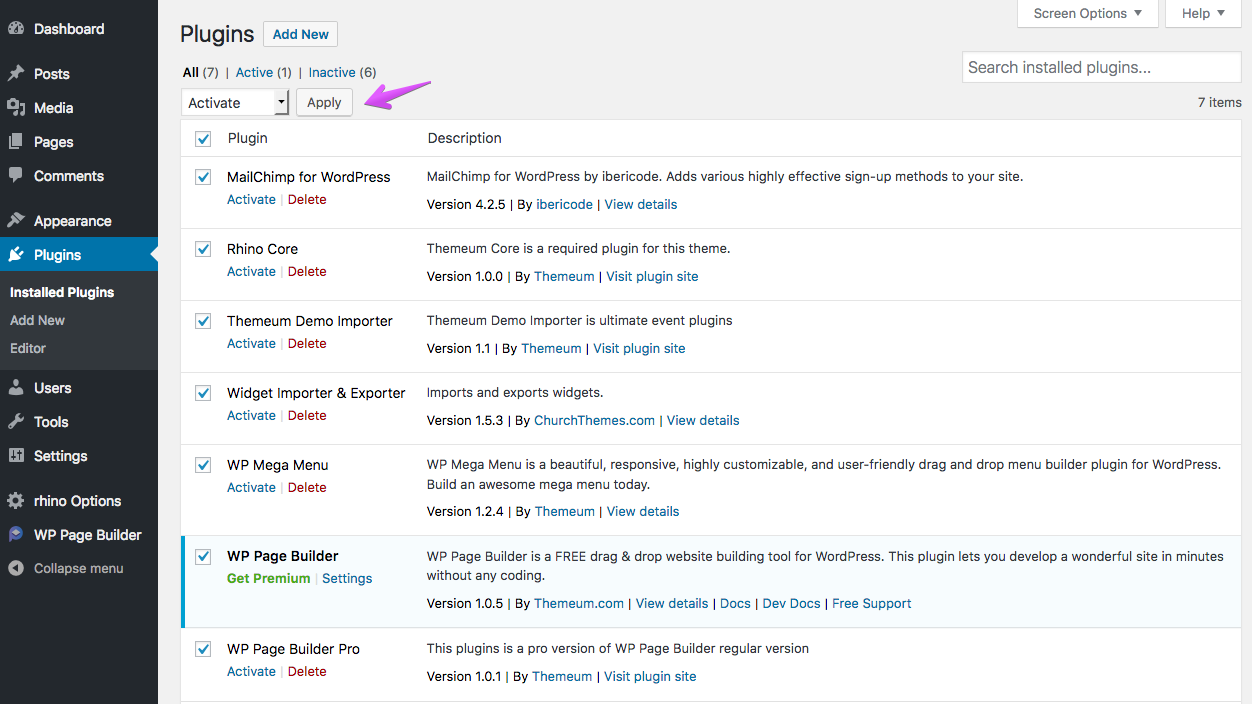The image size is (1252, 704).
Task: Click Add New button beside Plugins title
Action: point(300,34)
